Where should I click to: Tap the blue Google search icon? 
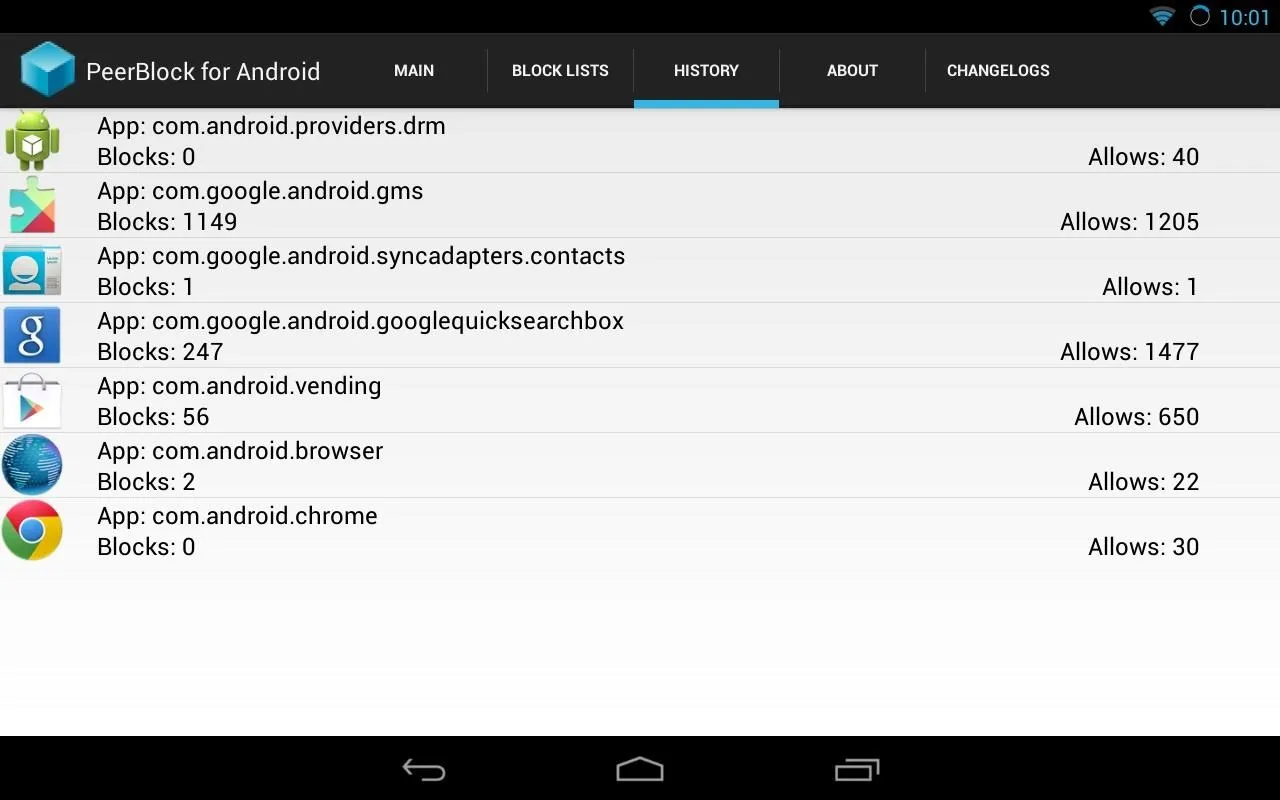click(x=32, y=335)
